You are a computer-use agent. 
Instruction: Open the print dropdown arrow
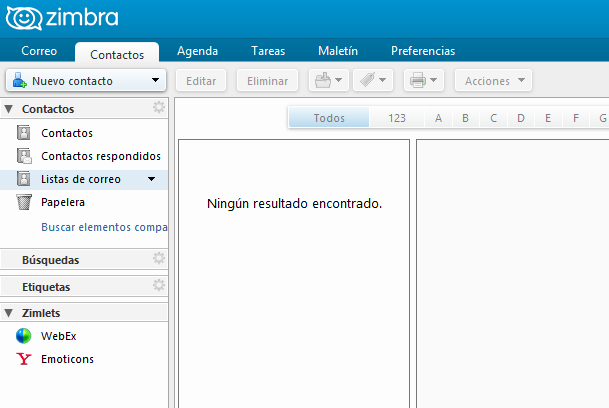point(434,80)
